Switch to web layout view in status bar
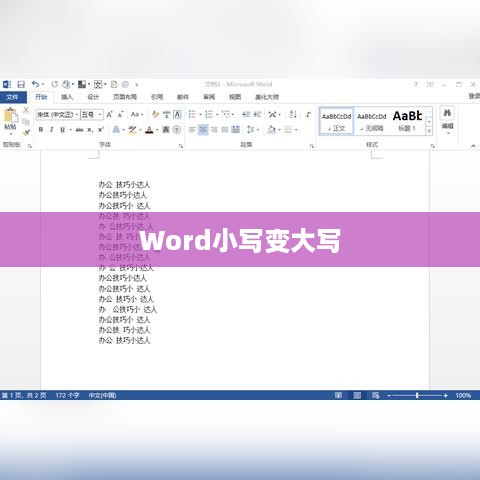 pyautogui.click(x=376, y=395)
